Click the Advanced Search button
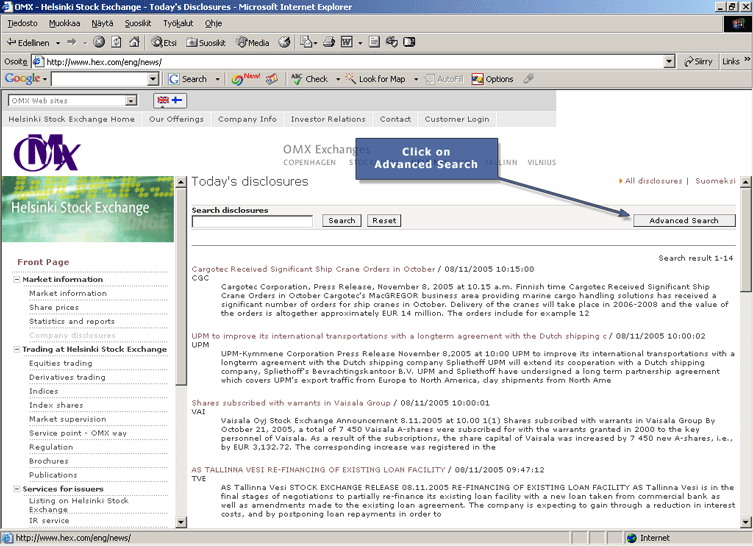The image size is (753, 547). coord(684,220)
